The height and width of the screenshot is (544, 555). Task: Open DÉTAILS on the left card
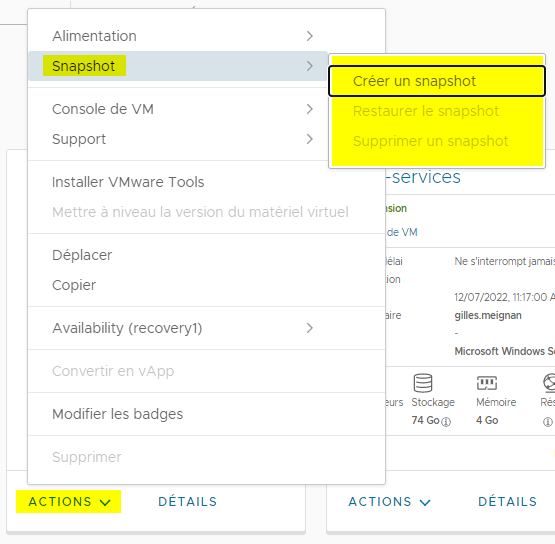(188, 502)
